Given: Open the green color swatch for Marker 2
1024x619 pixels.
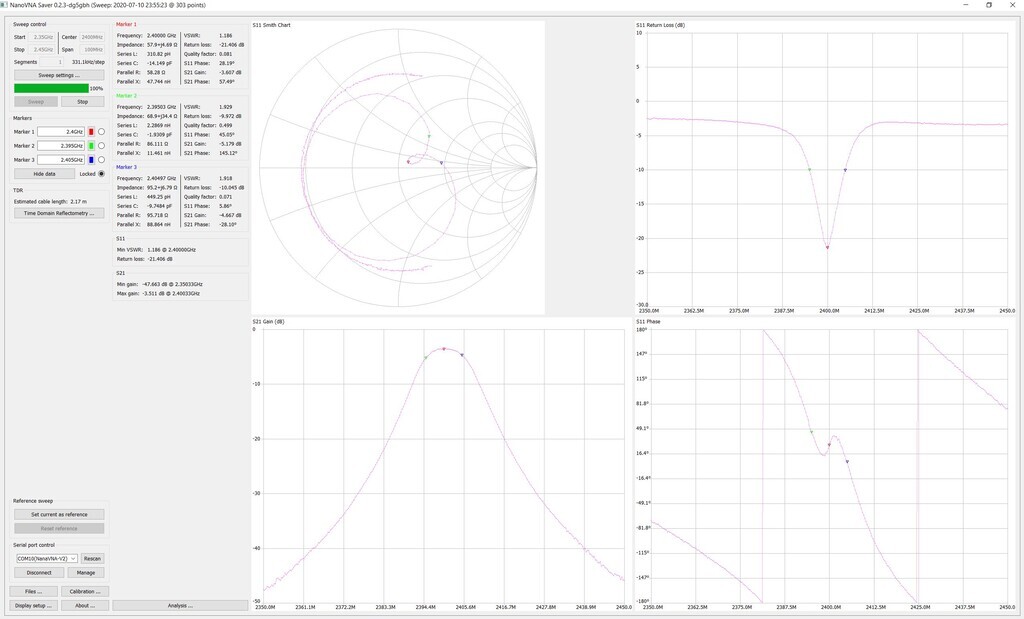Looking at the screenshot, I should pos(91,146).
